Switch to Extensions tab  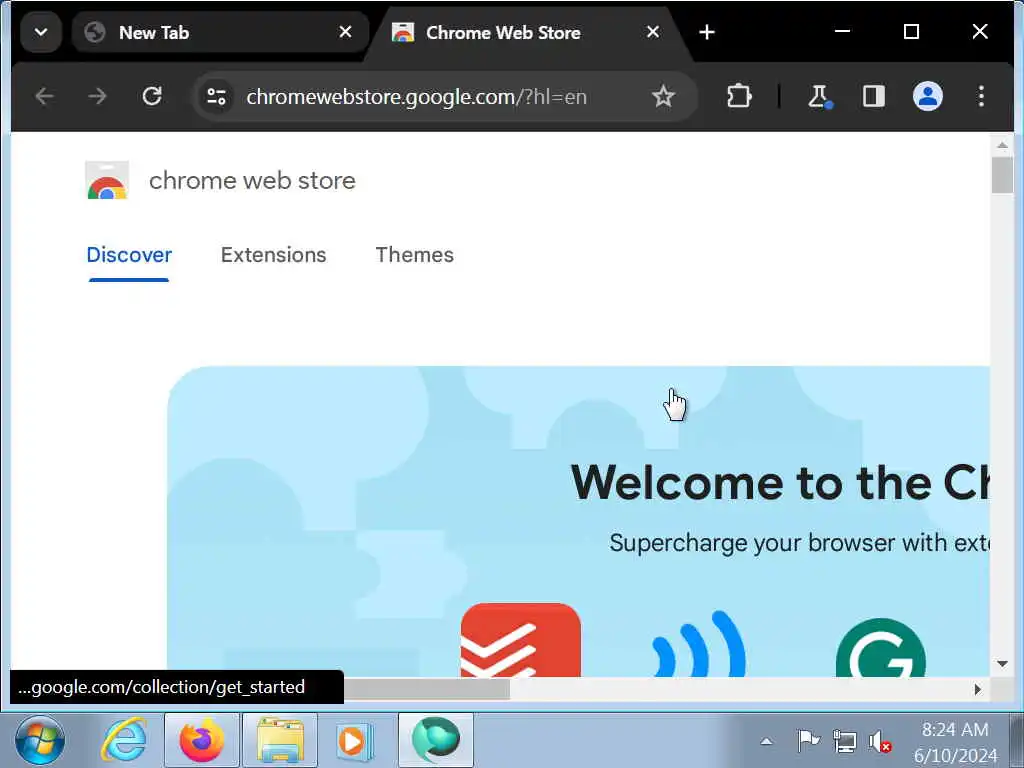click(x=273, y=255)
